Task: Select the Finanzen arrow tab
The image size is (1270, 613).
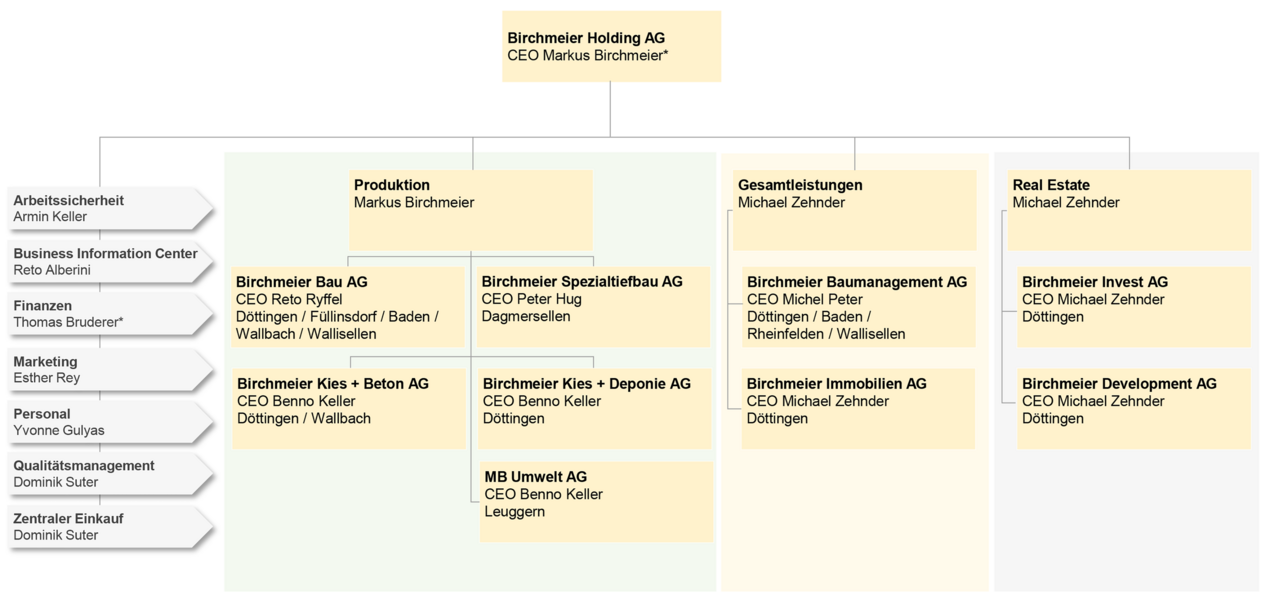Action: (x=108, y=314)
